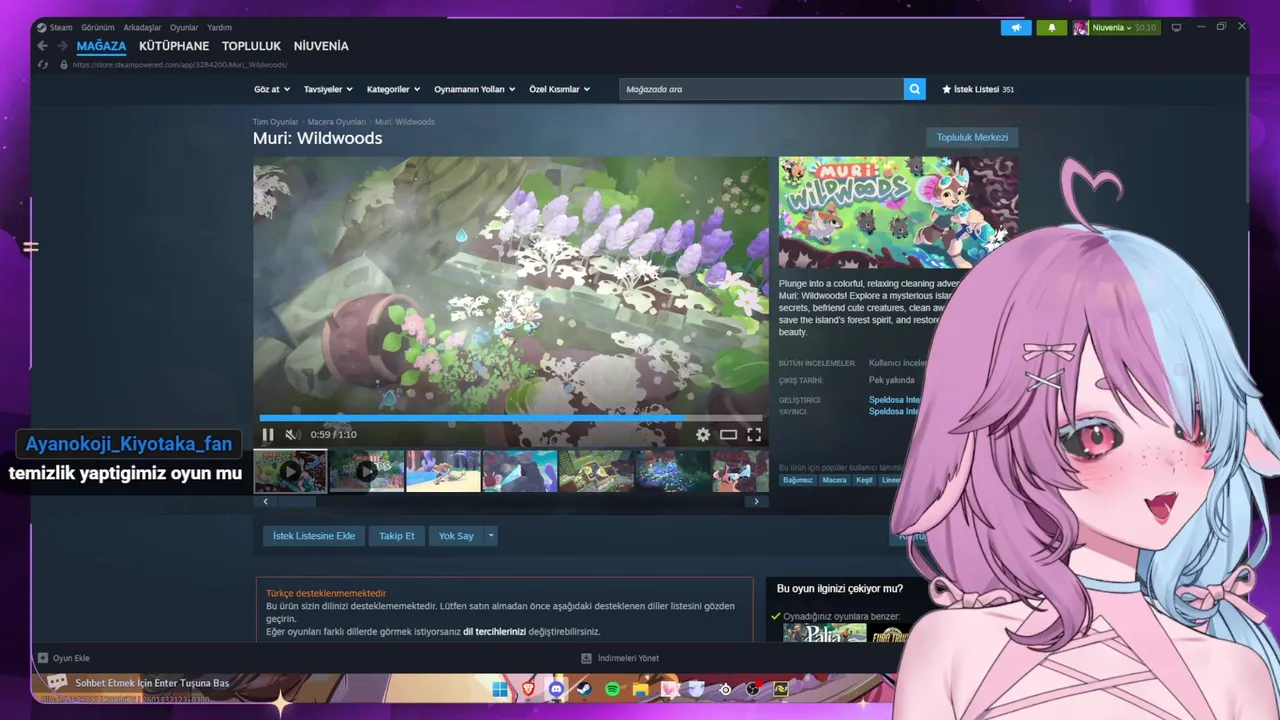Go back with the Steam back arrow
This screenshot has width=1280, height=720.
(x=42, y=46)
